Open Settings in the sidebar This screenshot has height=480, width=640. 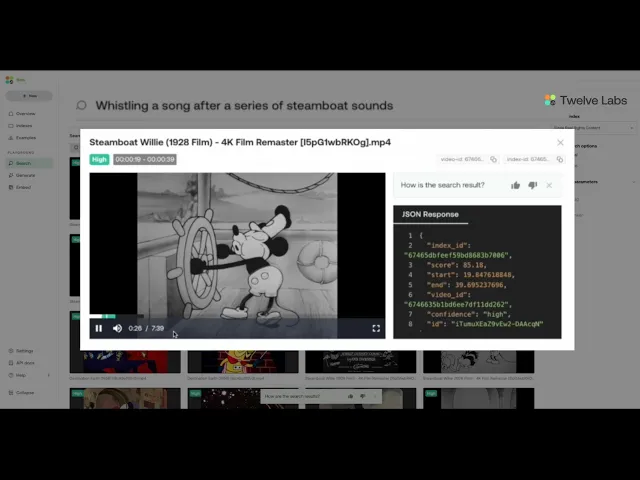[24, 351]
